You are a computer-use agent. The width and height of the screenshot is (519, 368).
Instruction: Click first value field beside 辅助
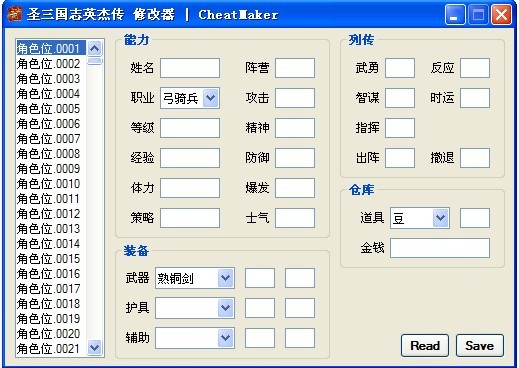point(260,338)
